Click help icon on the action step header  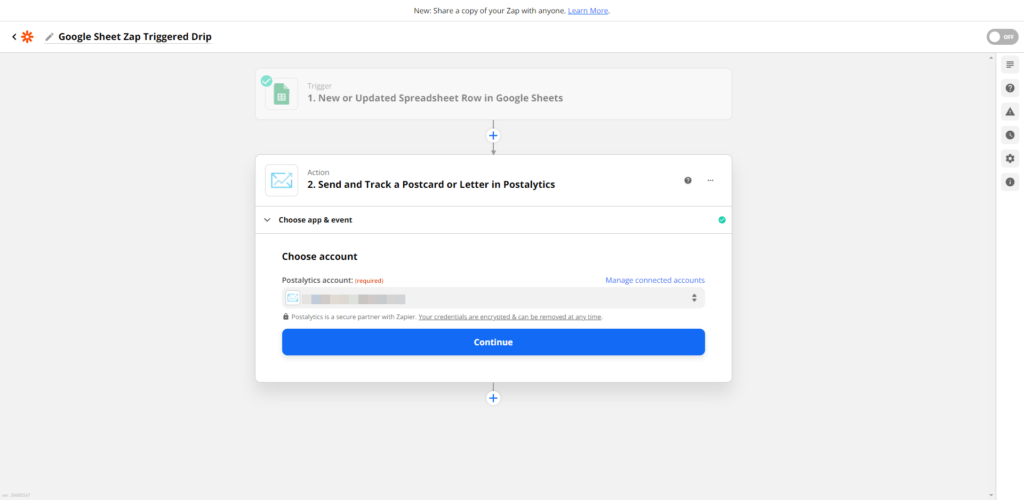click(688, 180)
